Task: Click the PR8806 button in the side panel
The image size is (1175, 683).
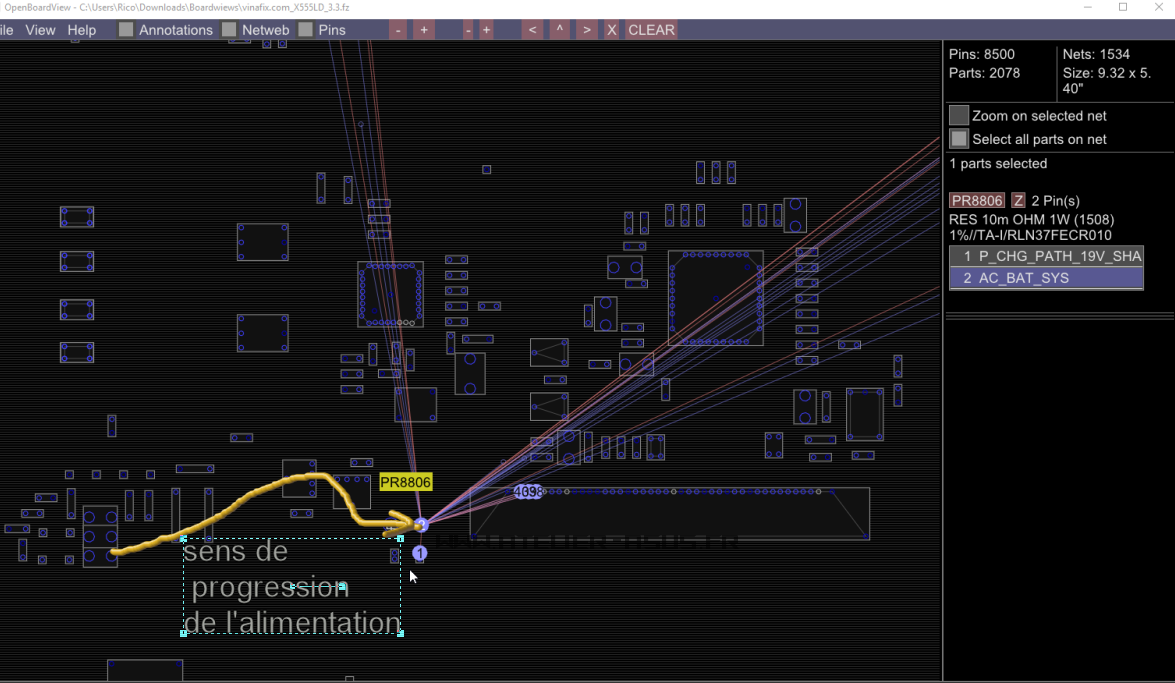Action: [976, 201]
